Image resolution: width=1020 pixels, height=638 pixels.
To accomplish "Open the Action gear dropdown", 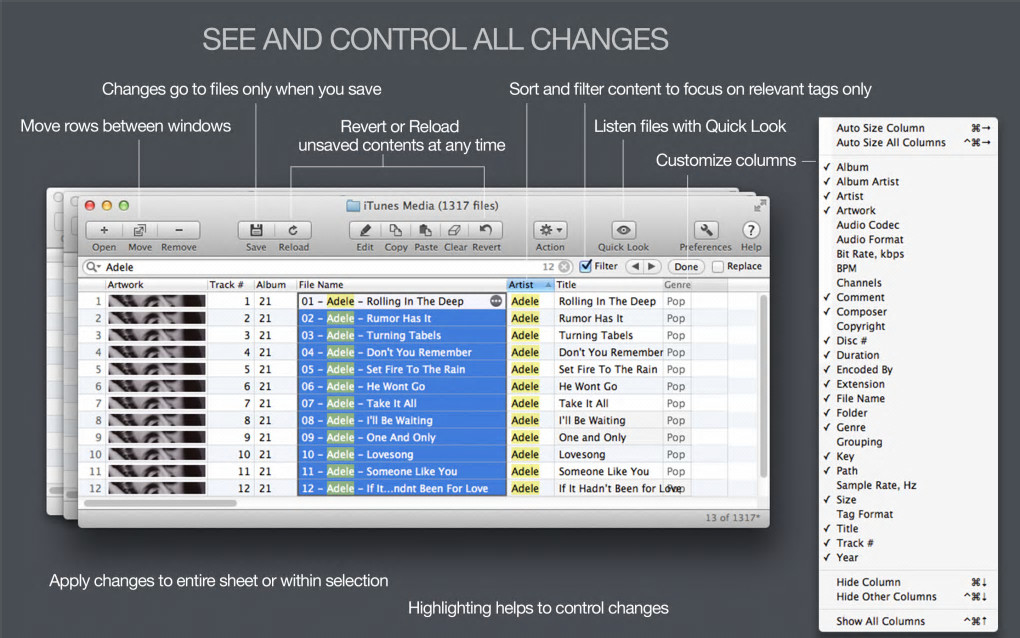I will tap(550, 230).
